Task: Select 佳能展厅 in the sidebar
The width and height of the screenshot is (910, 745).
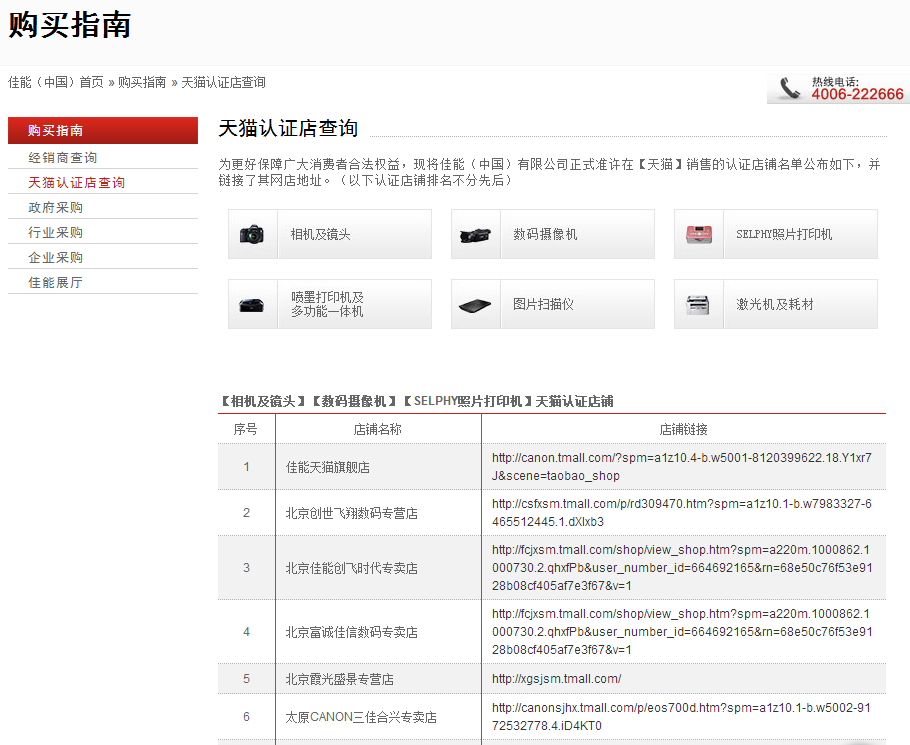Action: click(56, 282)
